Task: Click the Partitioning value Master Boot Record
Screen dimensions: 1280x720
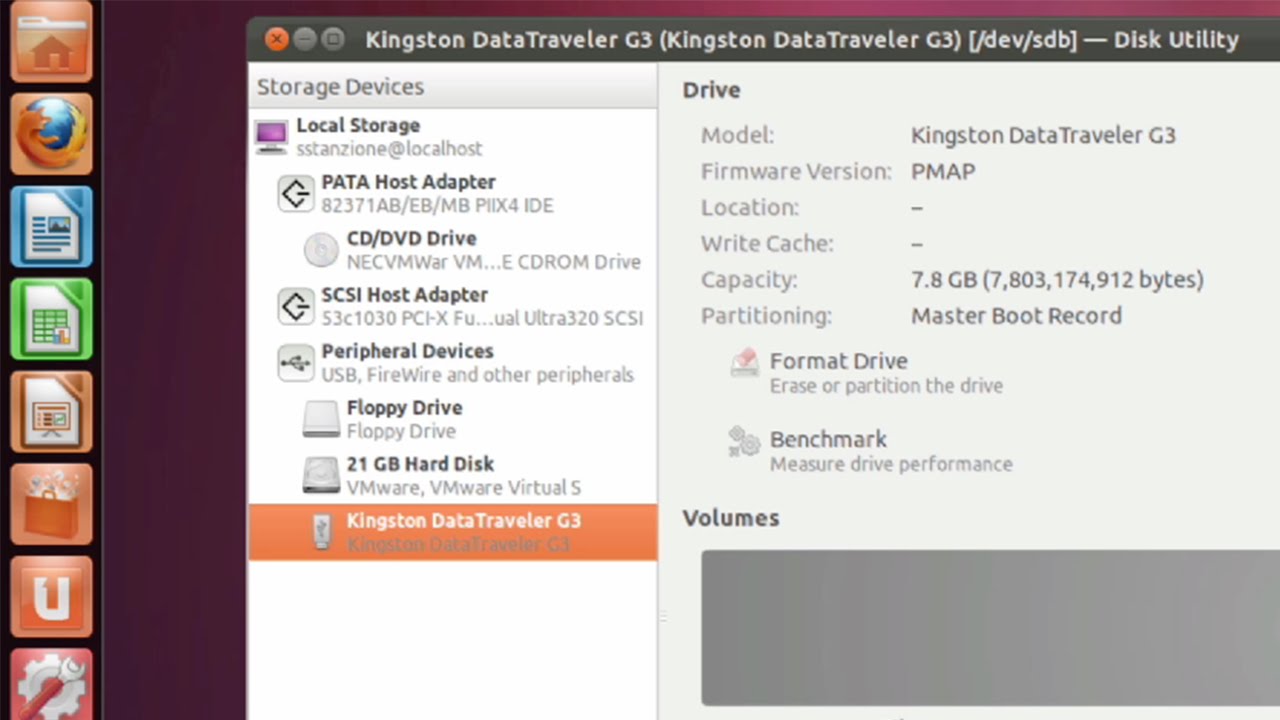Action: point(1016,316)
